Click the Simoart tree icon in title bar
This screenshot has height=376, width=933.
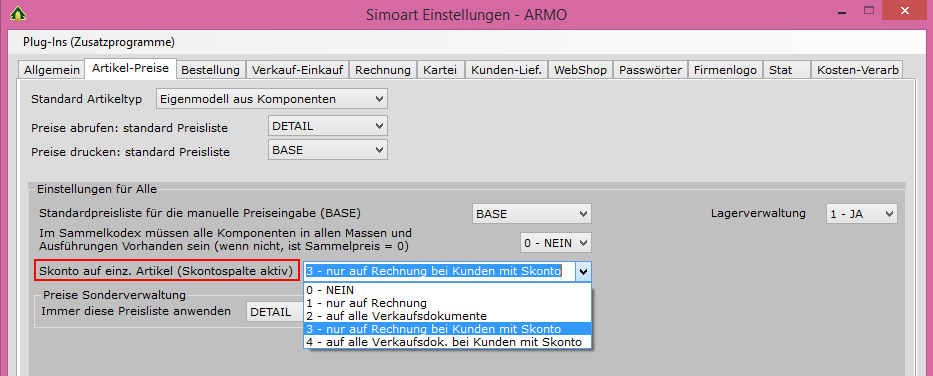point(17,13)
